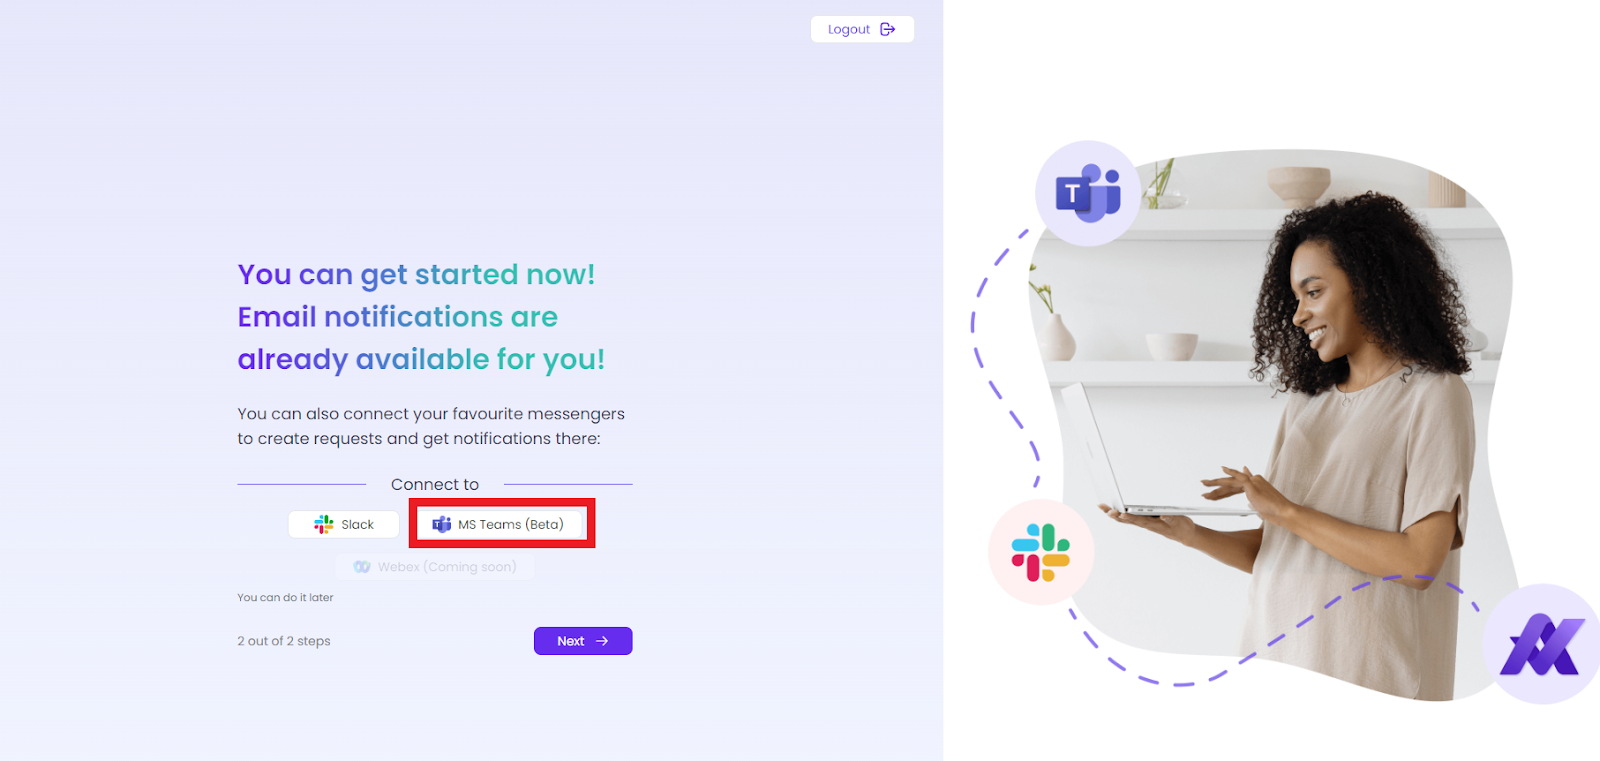Click the large Microsoft Teams circle icon
Screen dimensions: 1600x761
[x=1088, y=193]
